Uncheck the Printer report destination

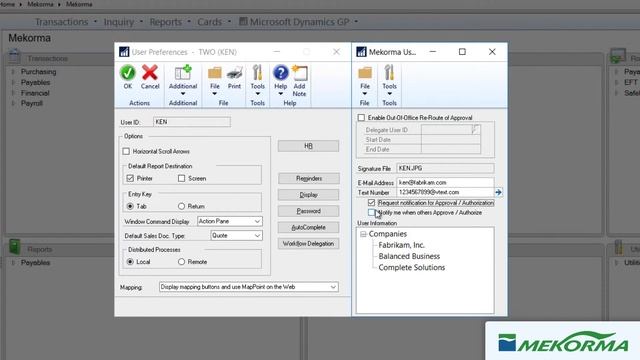130,178
